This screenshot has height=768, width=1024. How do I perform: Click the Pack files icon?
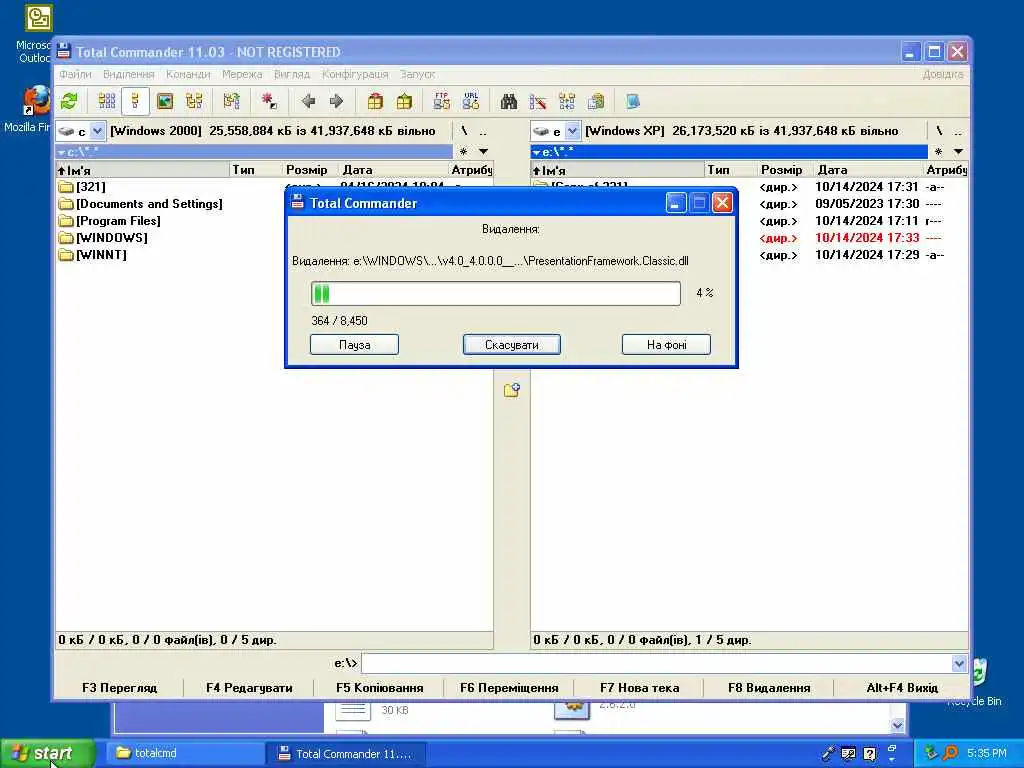point(375,101)
